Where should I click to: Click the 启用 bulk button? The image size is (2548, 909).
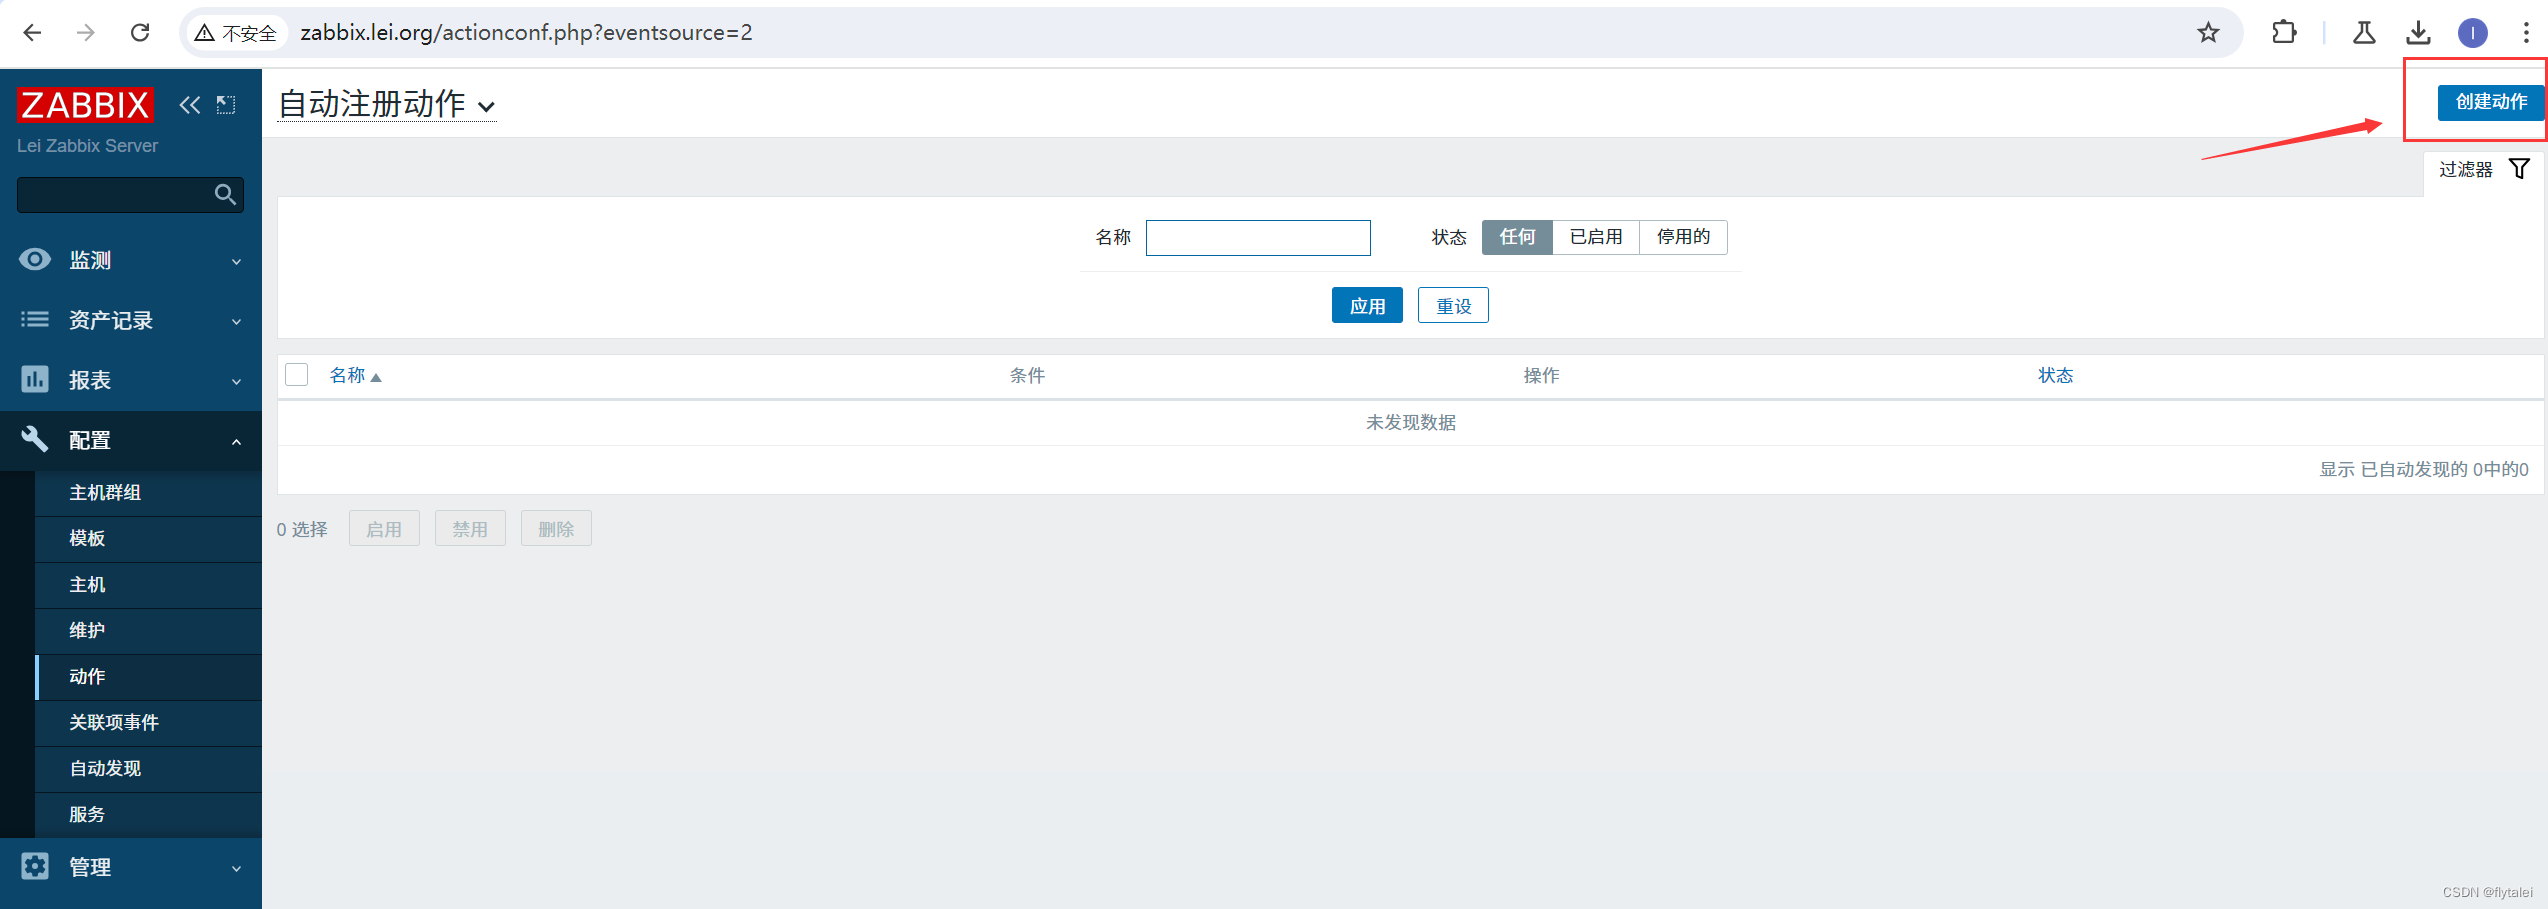[384, 529]
